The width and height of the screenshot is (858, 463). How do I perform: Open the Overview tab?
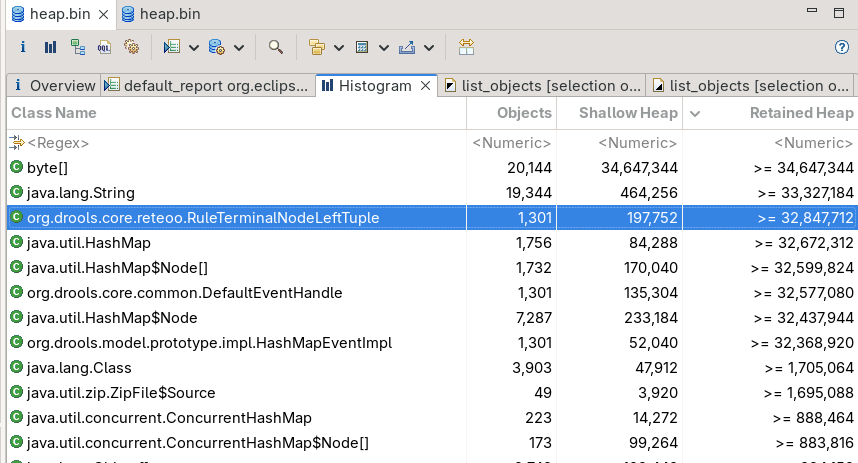pos(54,86)
